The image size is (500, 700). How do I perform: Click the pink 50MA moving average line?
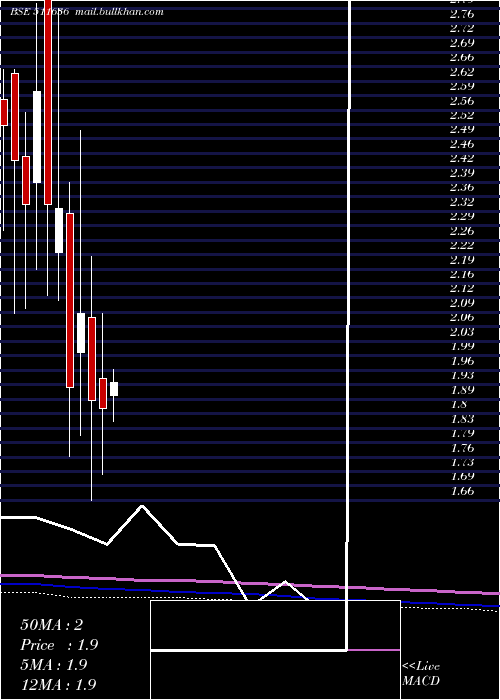pos(250,583)
